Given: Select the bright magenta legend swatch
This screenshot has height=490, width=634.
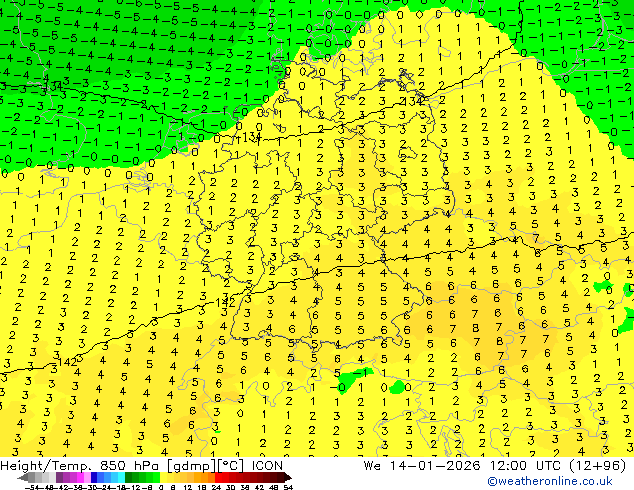Looking at the screenshot, I should pyautogui.click(x=80, y=477).
